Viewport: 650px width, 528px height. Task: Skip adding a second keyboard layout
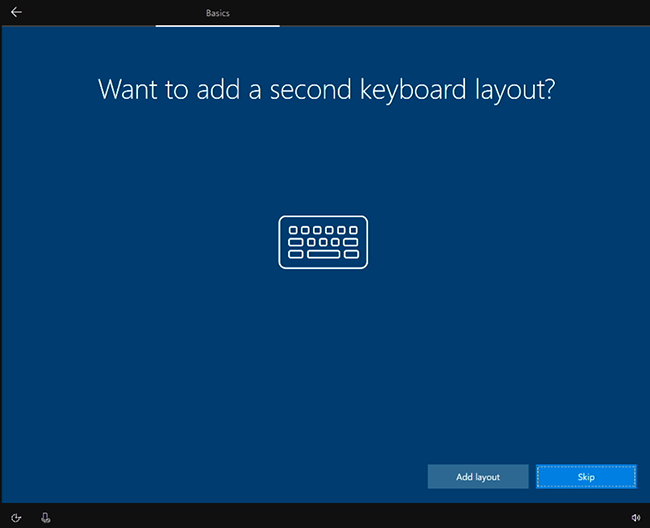[x=586, y=477]
